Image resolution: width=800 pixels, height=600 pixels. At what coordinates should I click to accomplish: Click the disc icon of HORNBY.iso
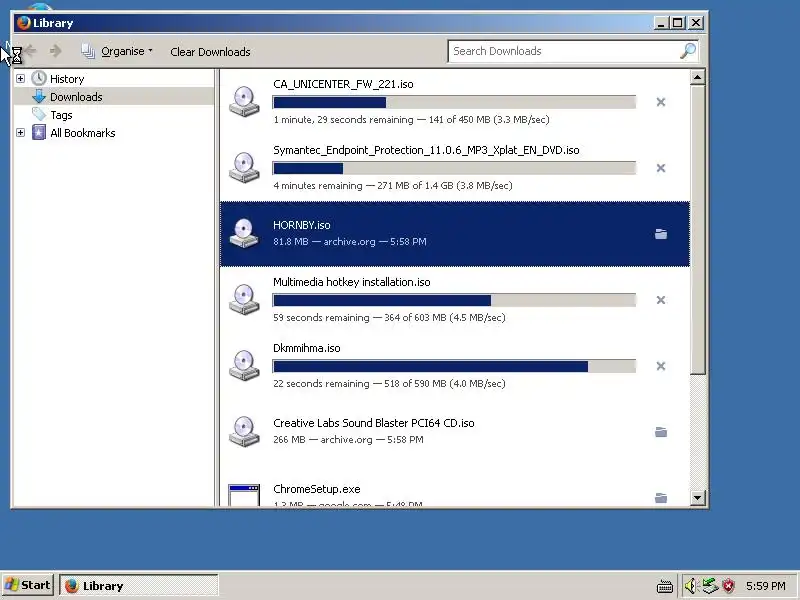point(244,234)
